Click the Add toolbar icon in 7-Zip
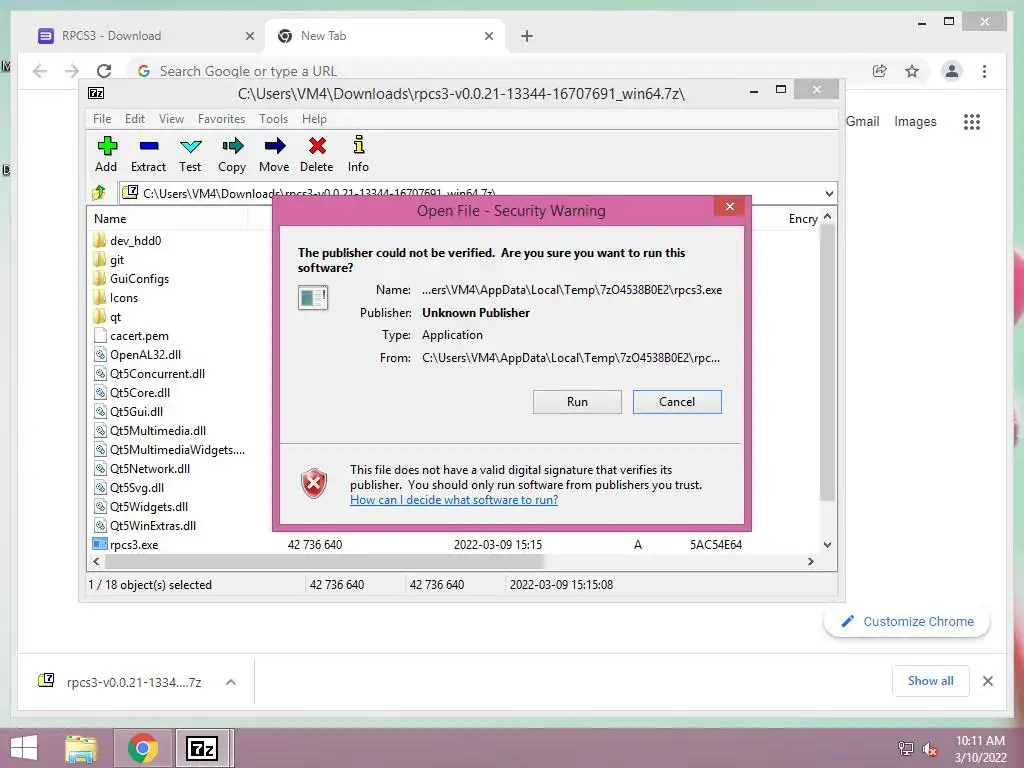The image size is (1024, 768). pos(106,154)
